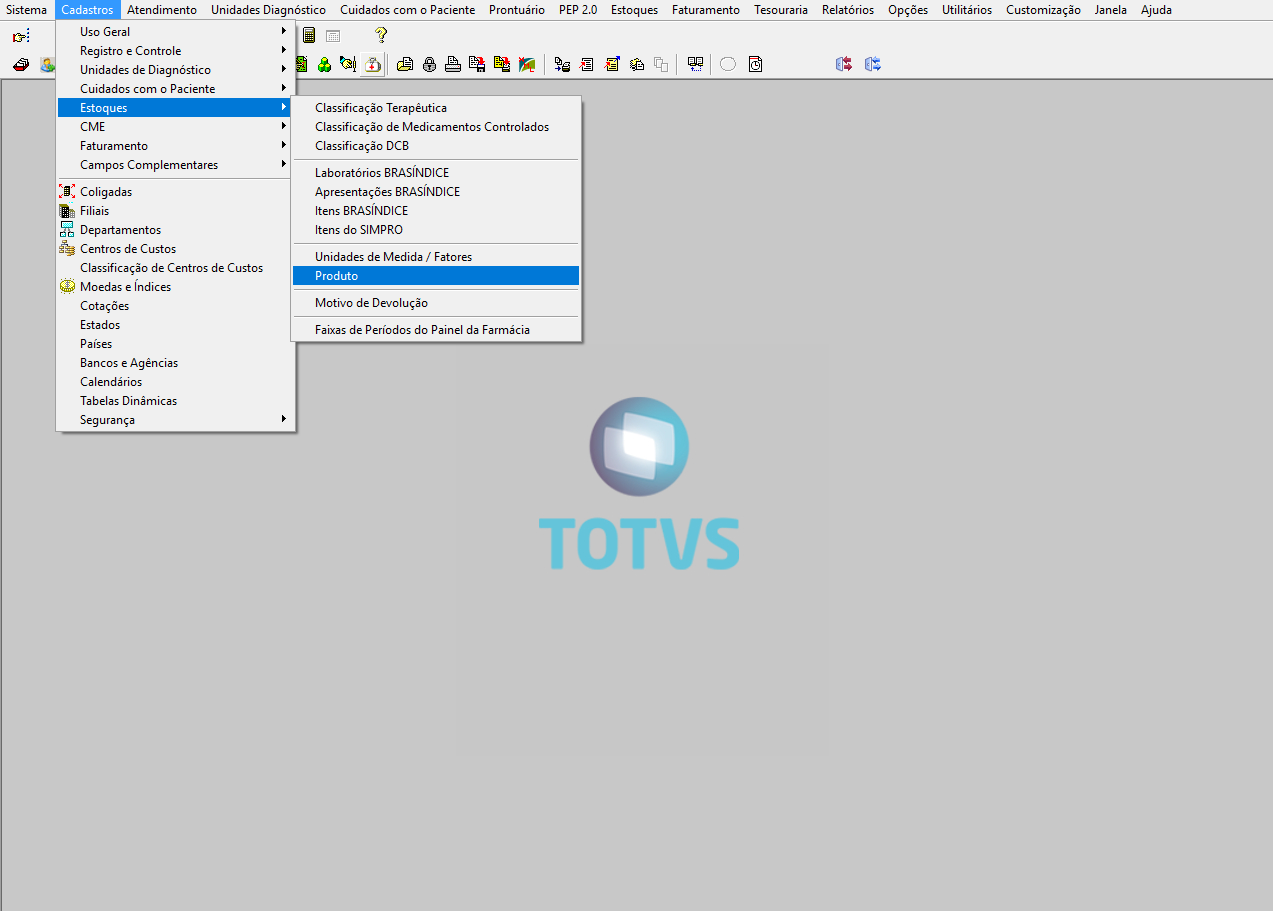Click the XML export toolbar icon

(526, 65)
